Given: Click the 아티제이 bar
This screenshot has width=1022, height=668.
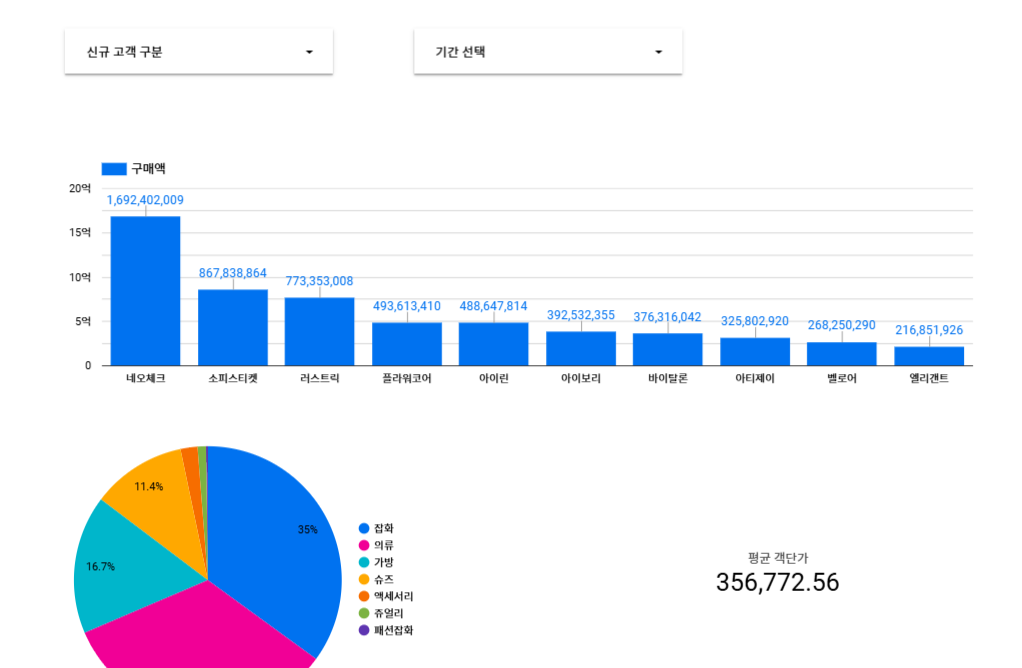Looking at the screenshot, I should click(755, 351).
